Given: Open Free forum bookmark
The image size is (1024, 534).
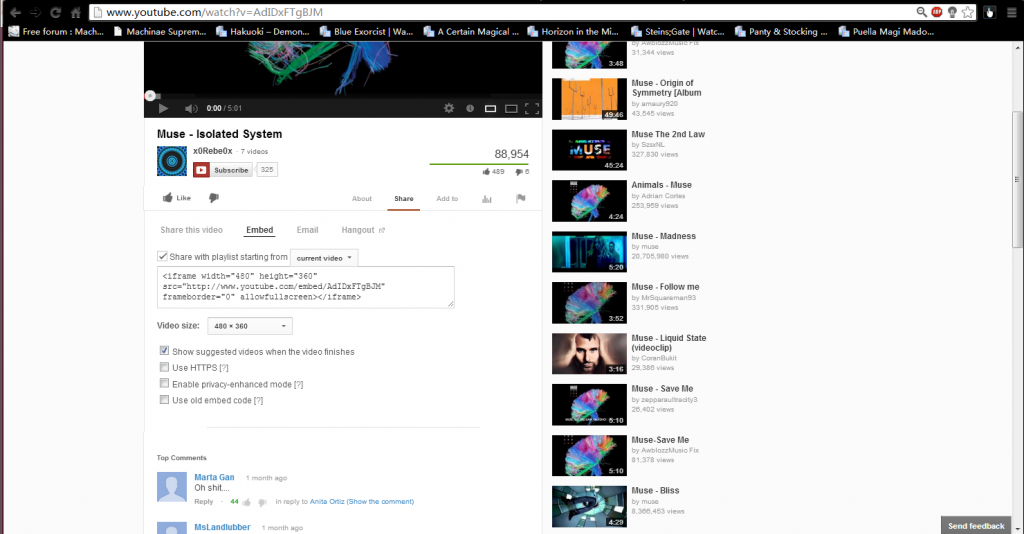Looking at the screenshot, I should (56, 31).
